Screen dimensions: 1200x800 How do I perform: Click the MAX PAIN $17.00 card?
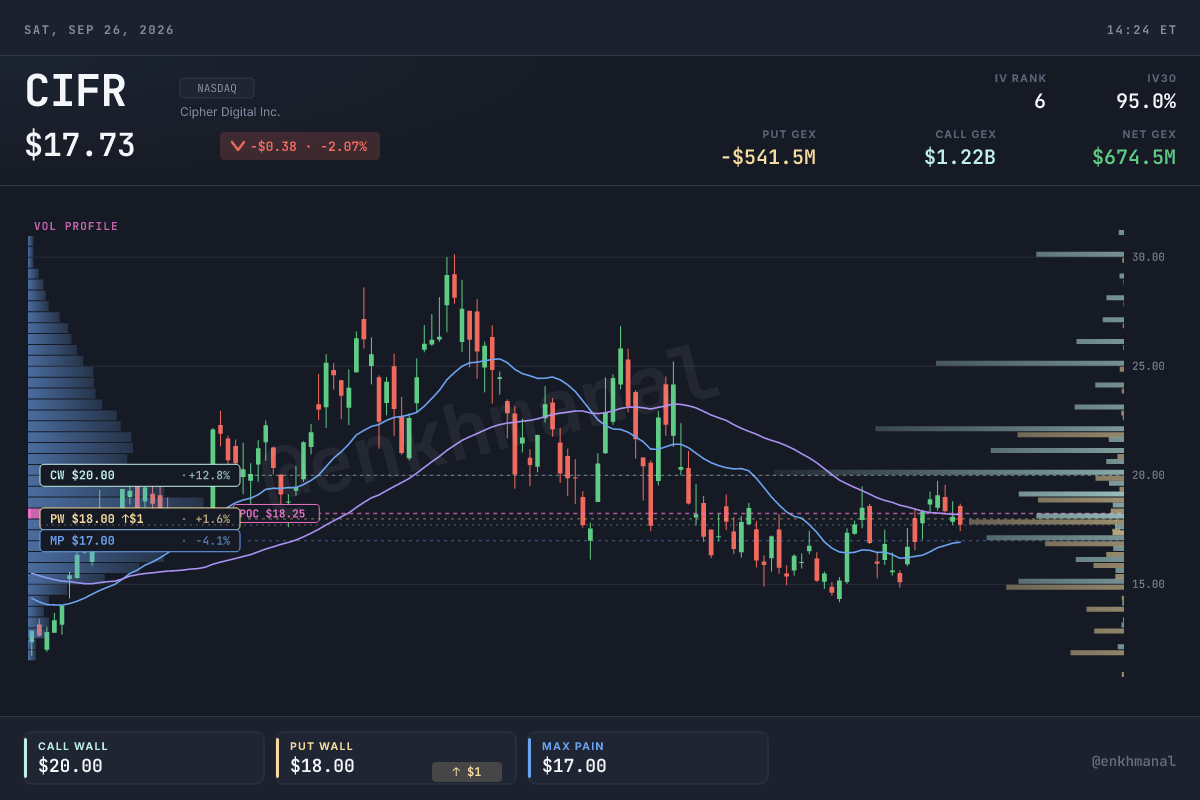click(x=648, y=758)
